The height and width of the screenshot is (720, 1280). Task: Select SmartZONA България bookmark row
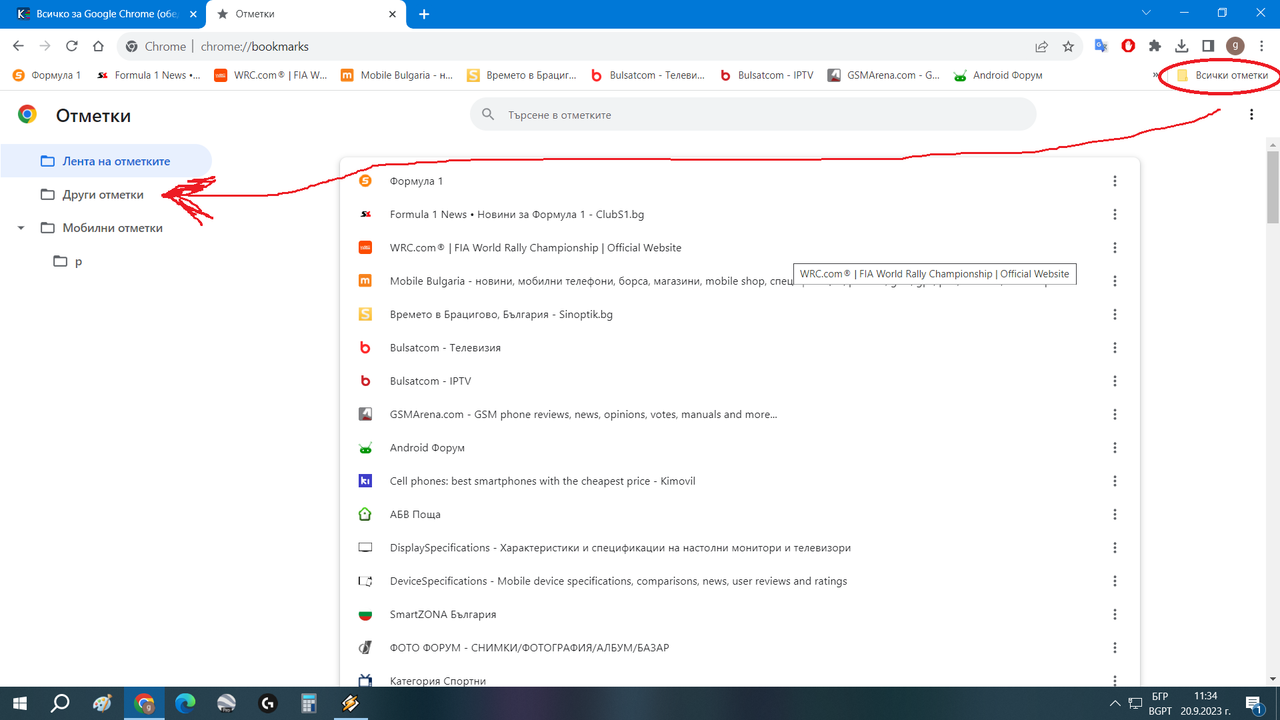[740, 614]
